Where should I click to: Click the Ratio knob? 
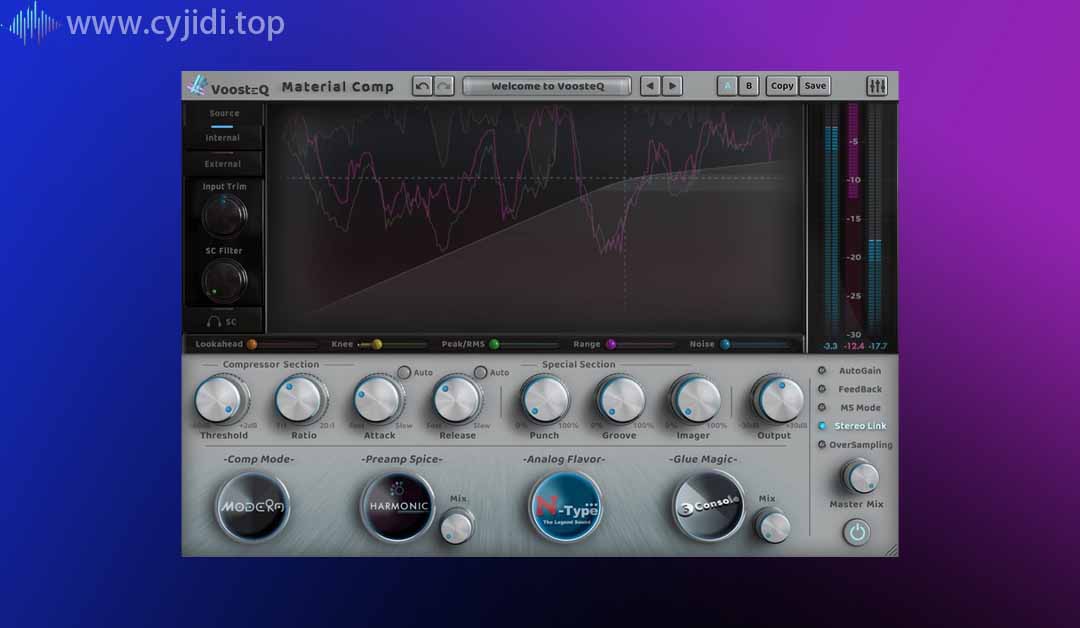tap(299, 399)
